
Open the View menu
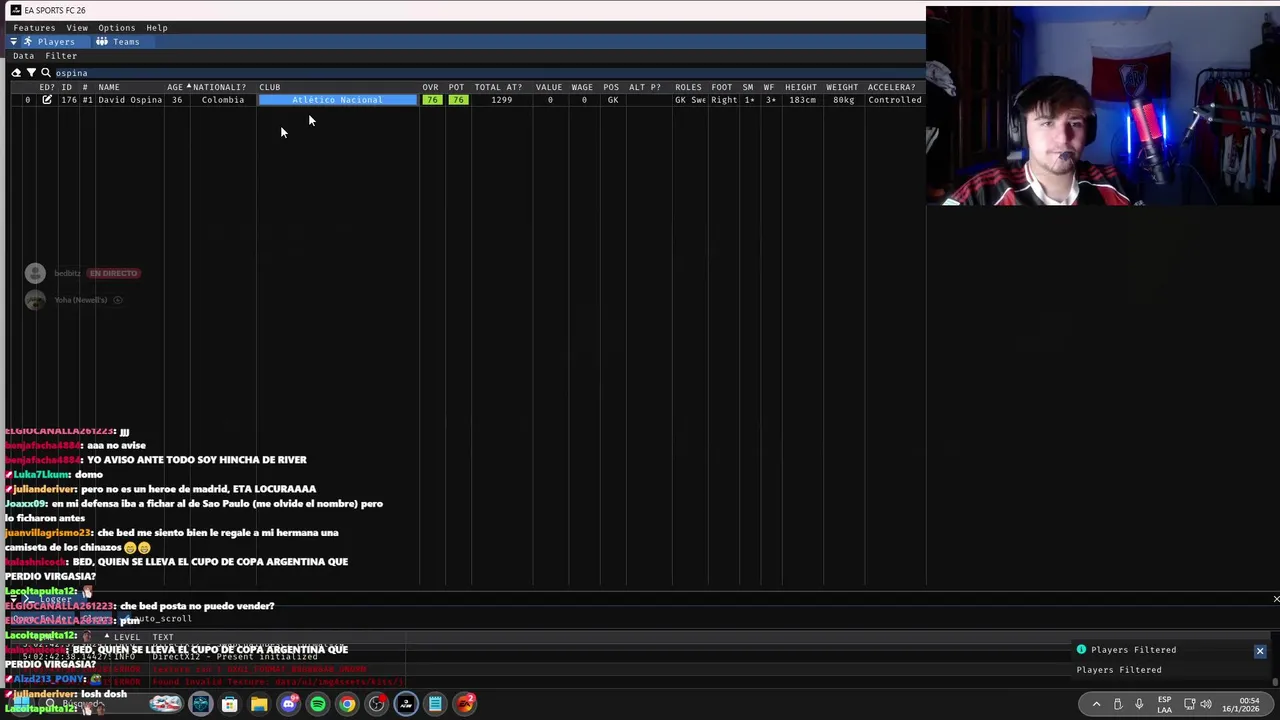(x=77, y=28)
